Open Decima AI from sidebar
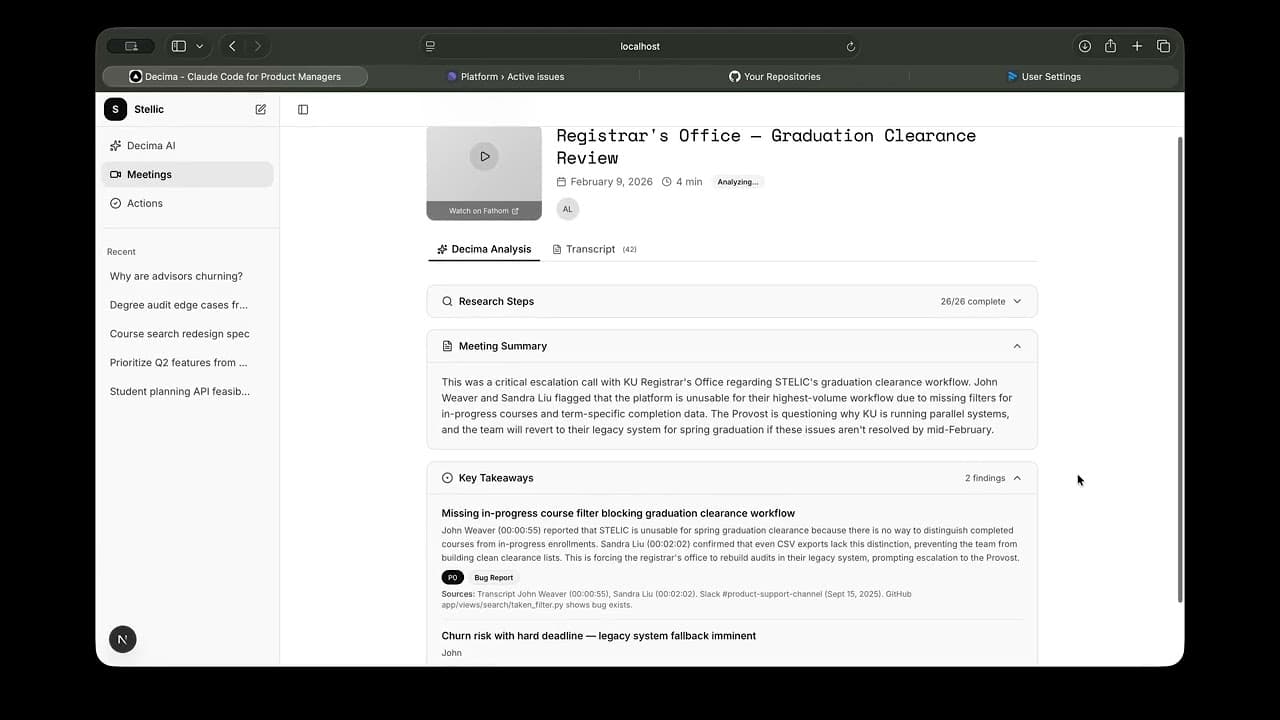Screen dimensions: 1280x720 click(x=150, y=146)
